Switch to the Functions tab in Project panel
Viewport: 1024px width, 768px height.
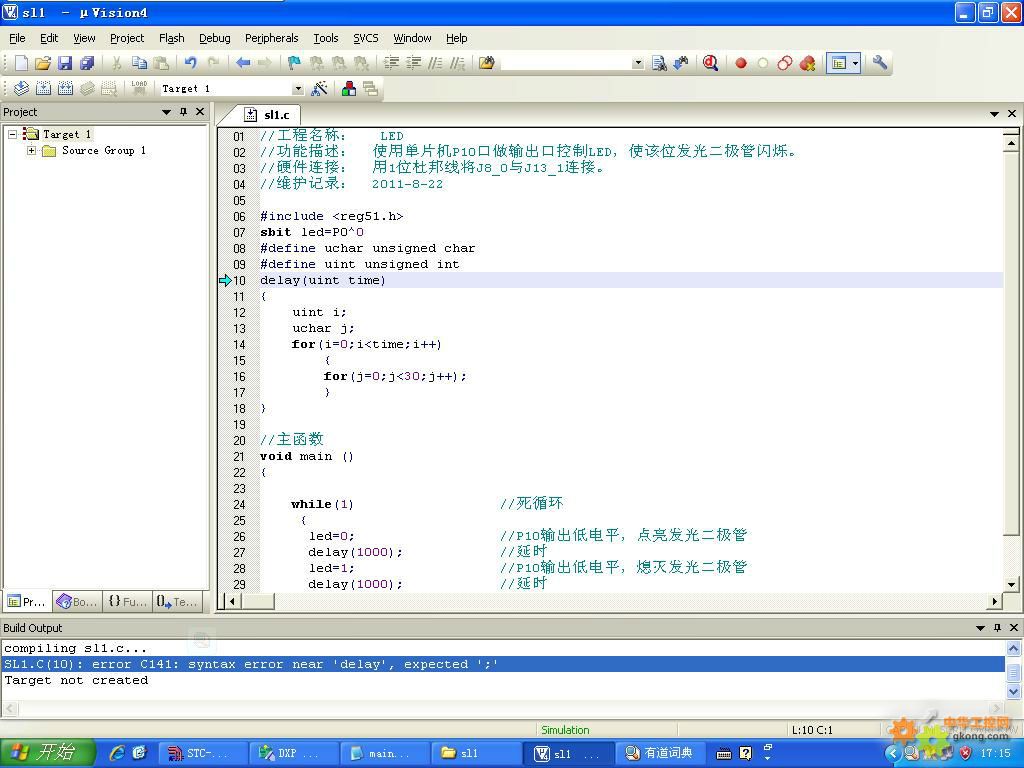point(127,601)
